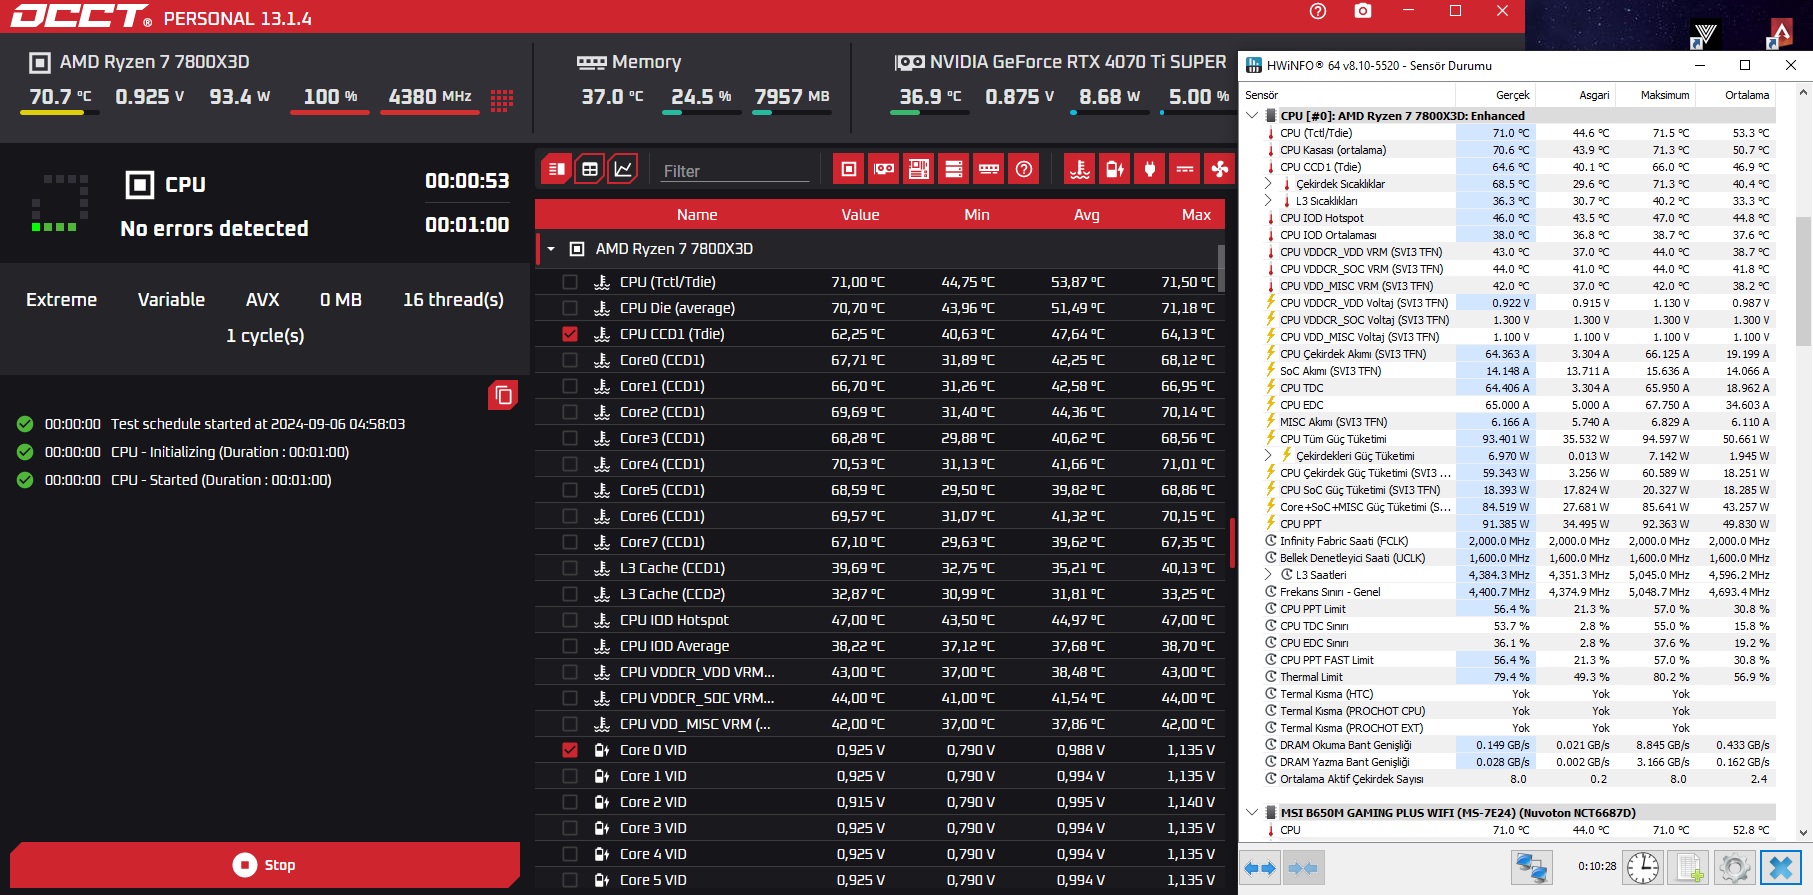Switch sensors to table view
Image resolution: width=1813 pixels, height=895 pixels.
[590, 169]
